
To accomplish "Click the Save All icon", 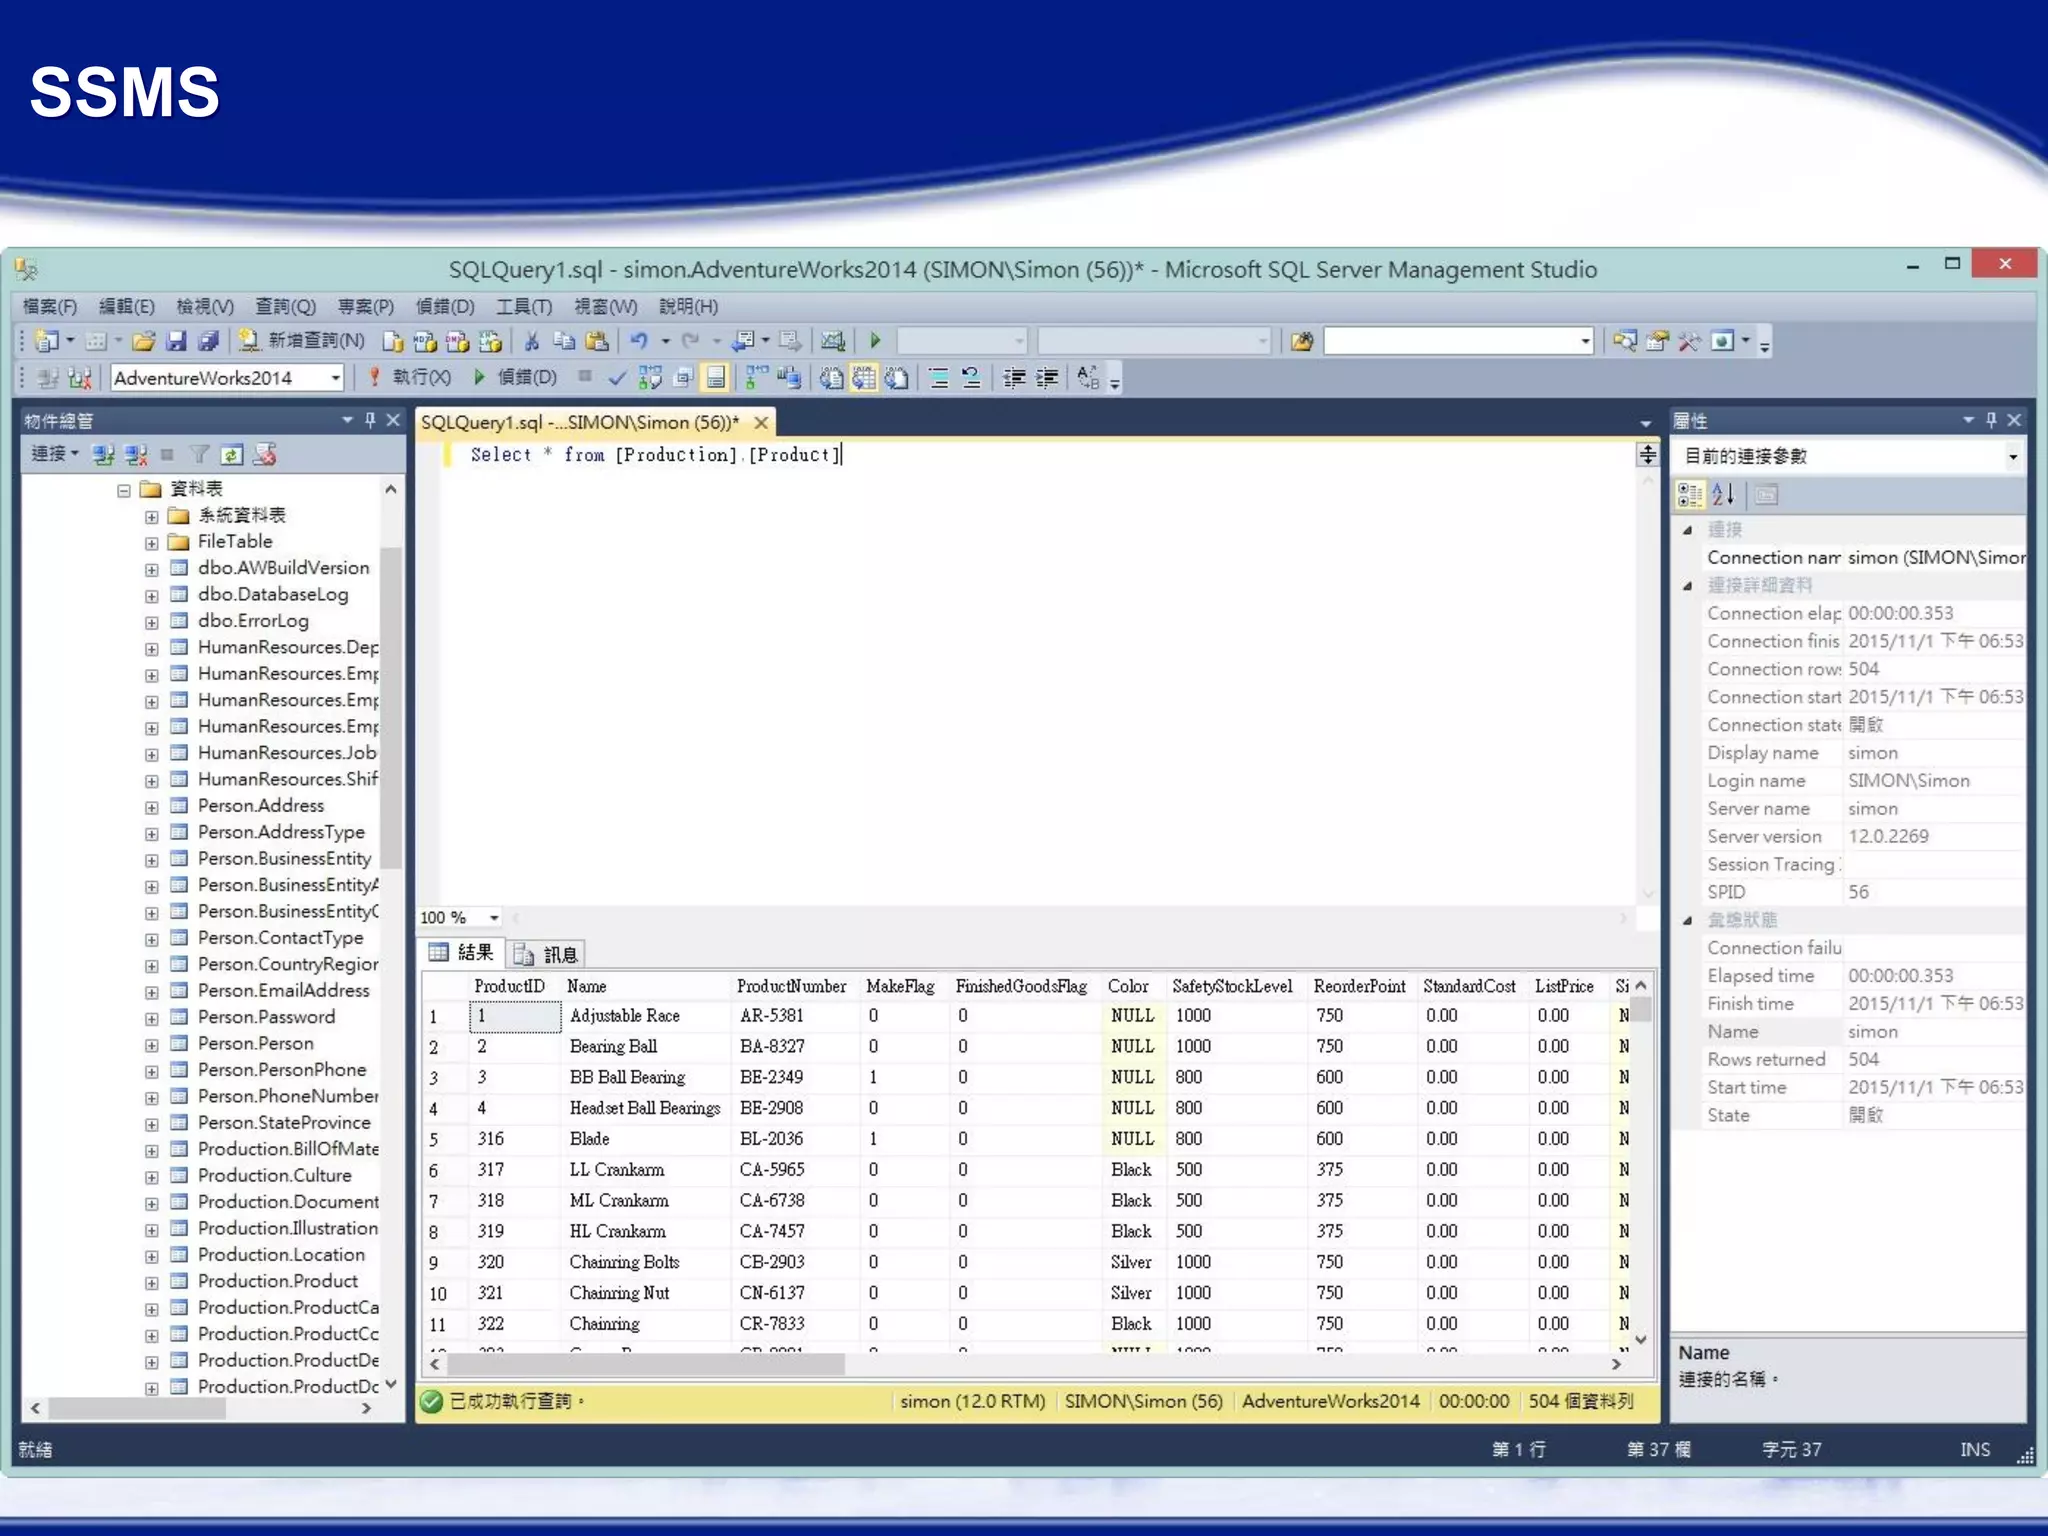I will click(x=208, y=342).
